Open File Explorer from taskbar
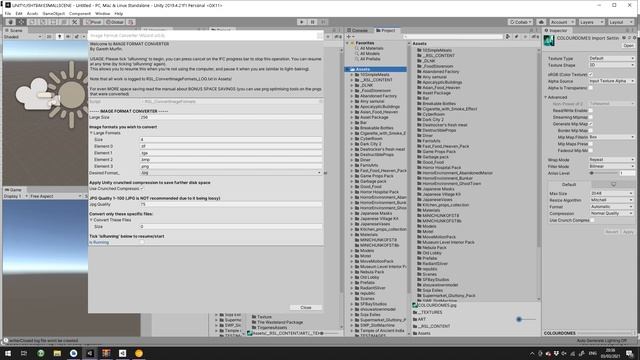This screenshot has height=360, width=640. 57,353
